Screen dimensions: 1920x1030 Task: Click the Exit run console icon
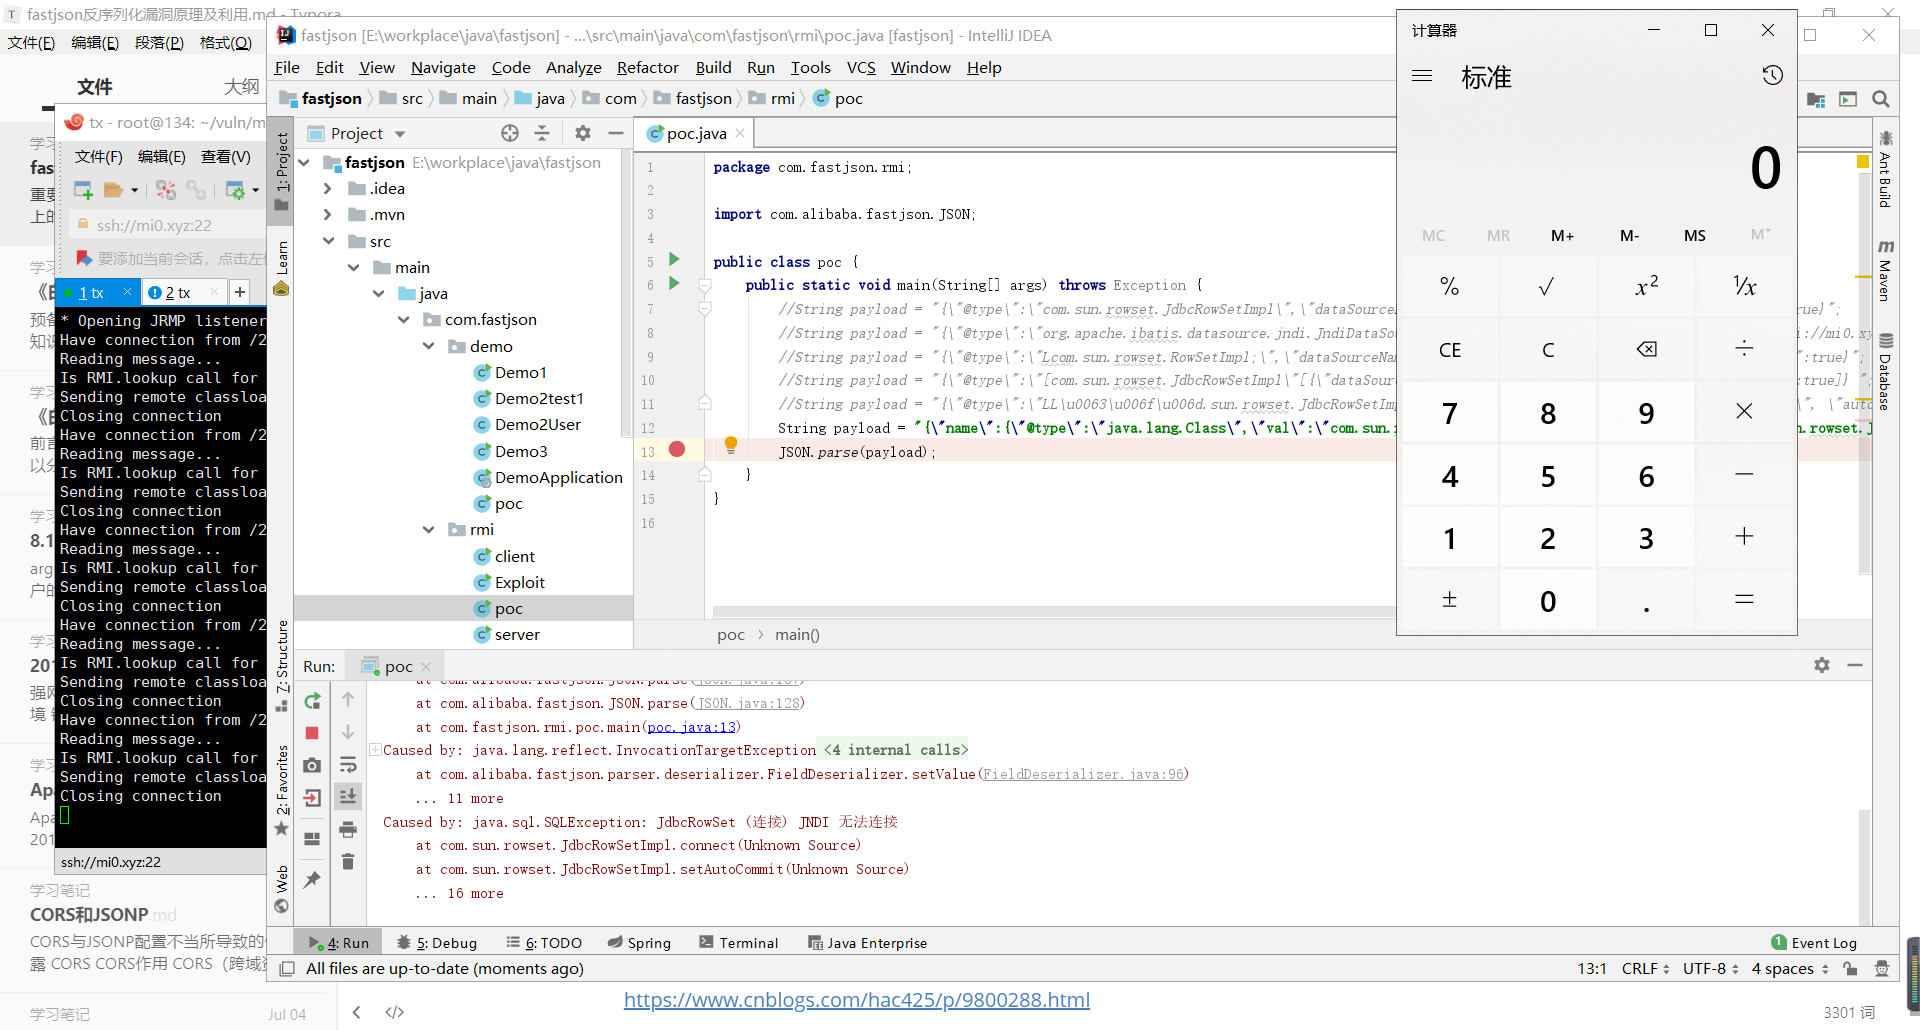point(312,797)
